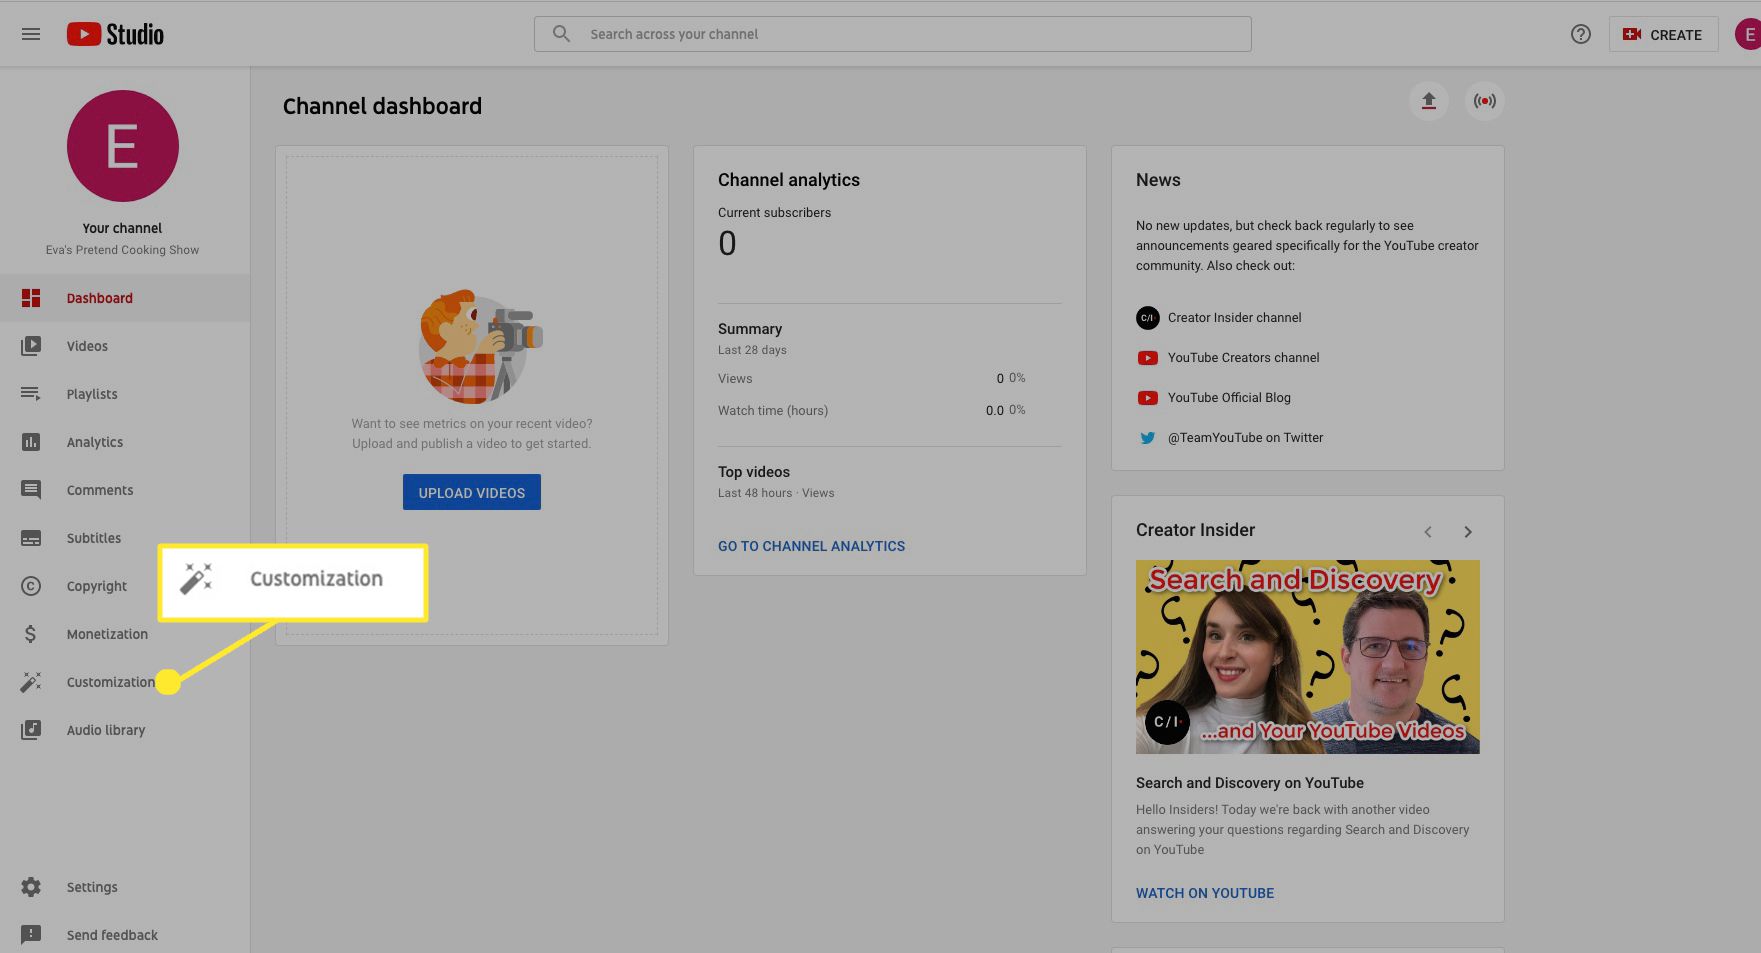Click the Audio library icon

tap(31, 730)
